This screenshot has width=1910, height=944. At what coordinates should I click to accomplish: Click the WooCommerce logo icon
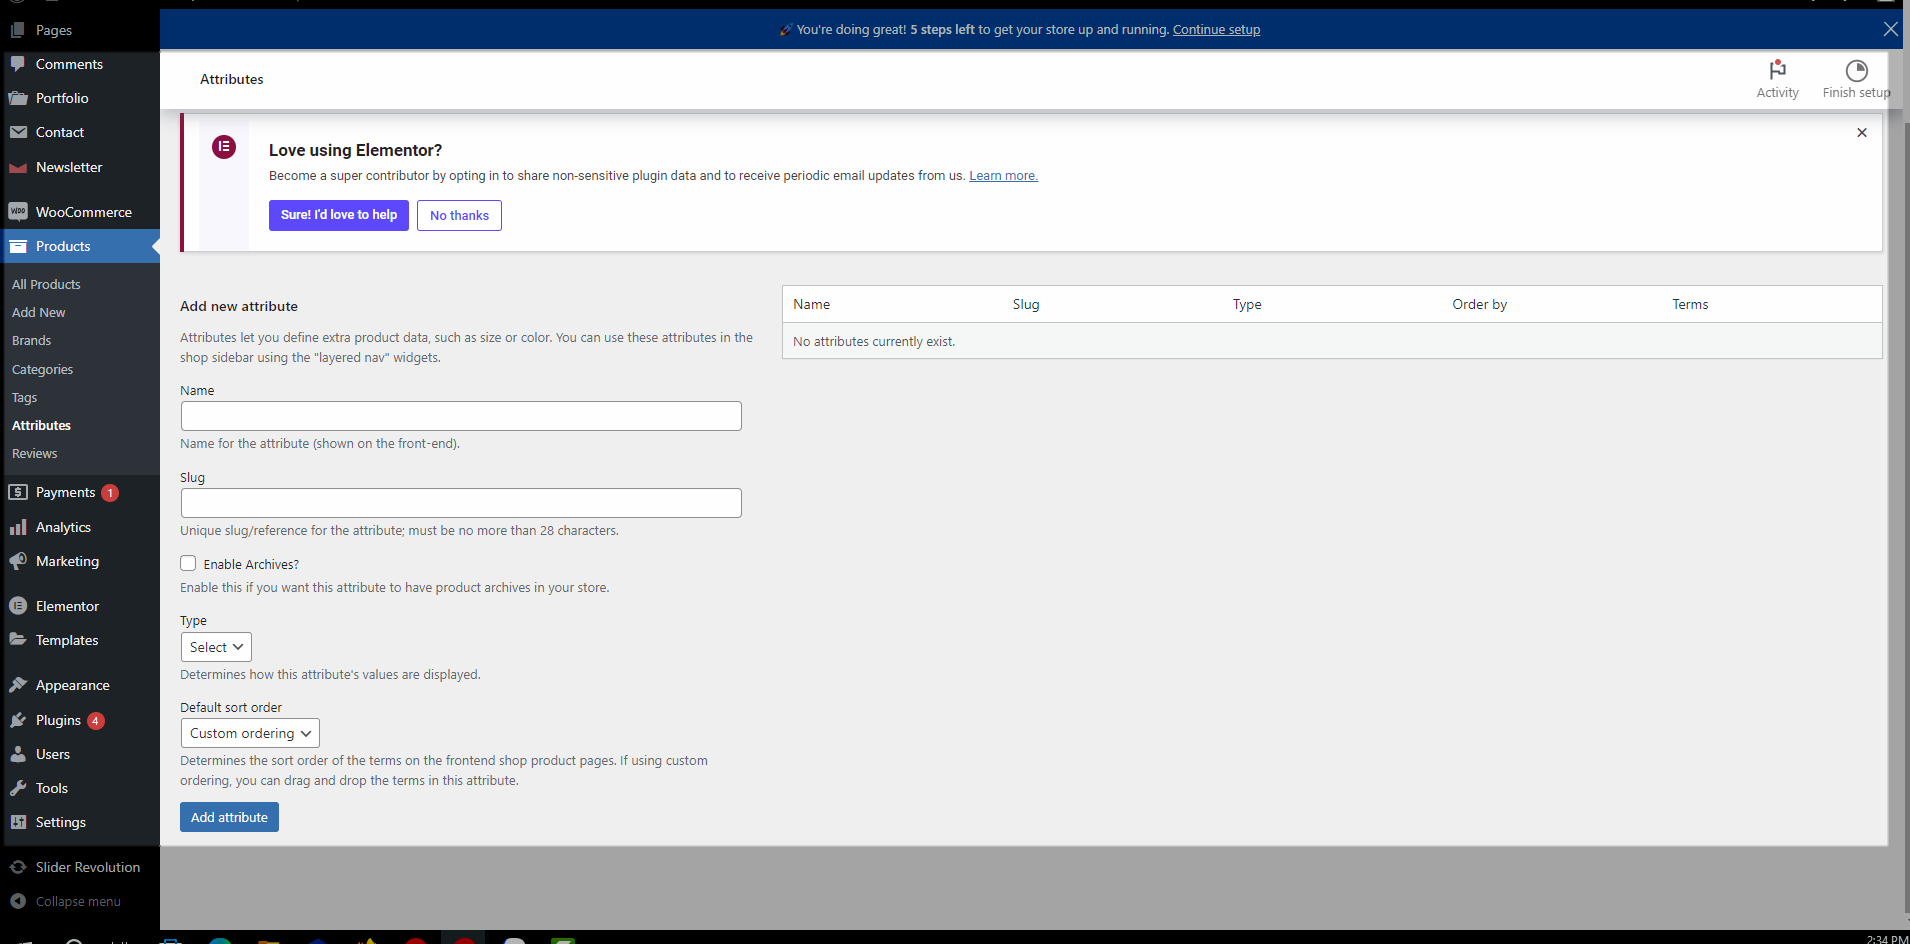coord(18,212)
